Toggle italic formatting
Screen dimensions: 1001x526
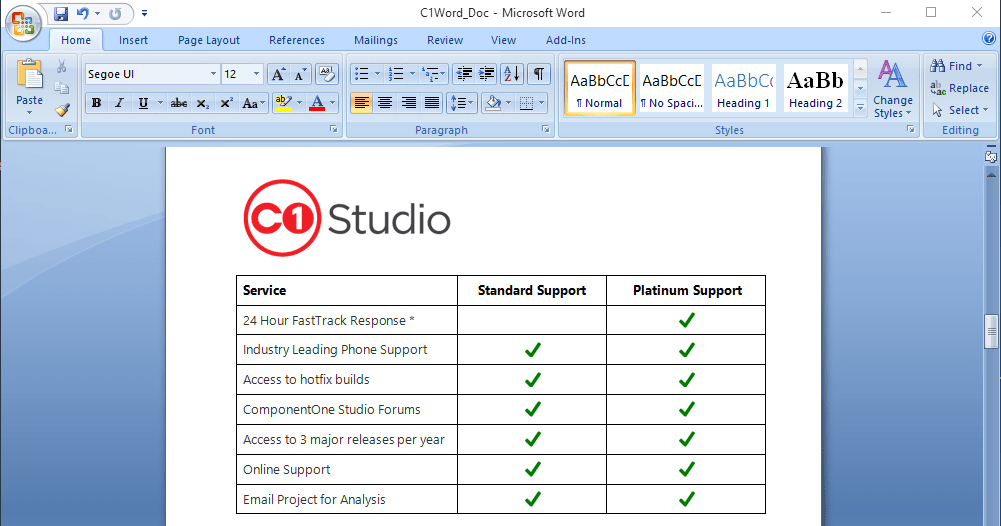click(119, 103)
